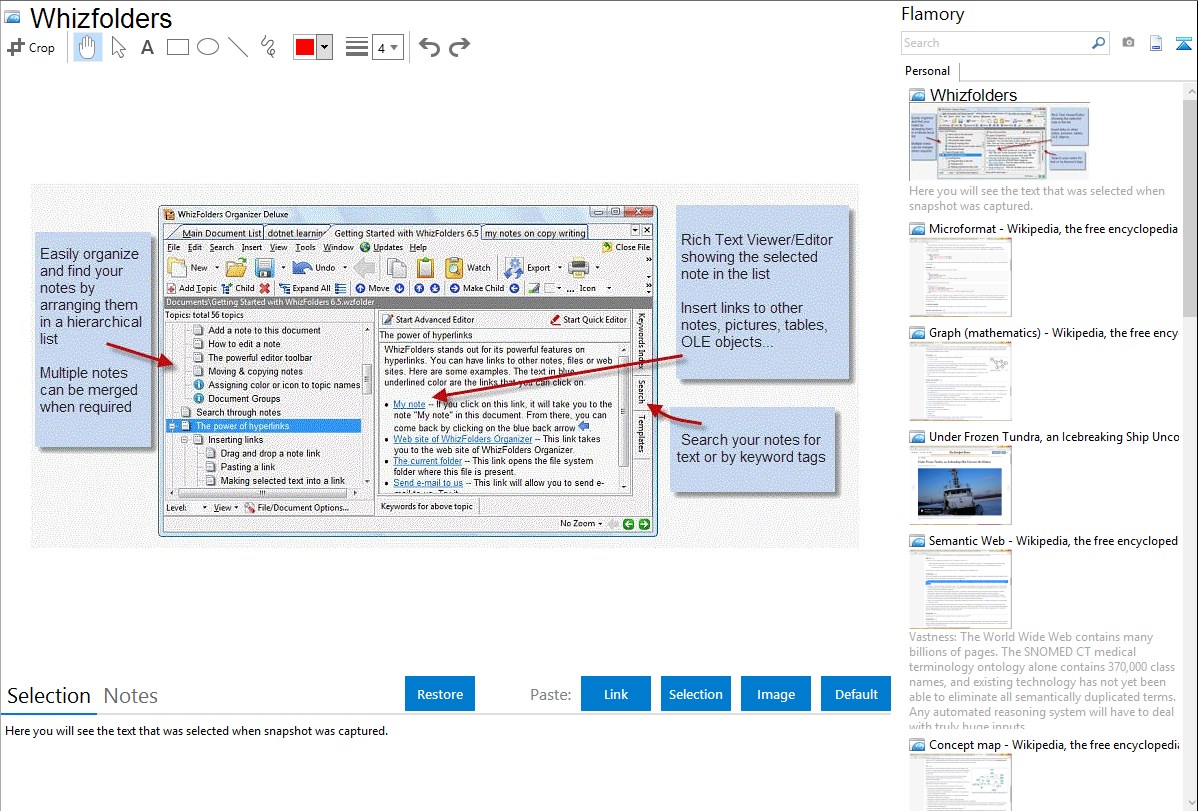Viewport: 1198px width, 811px height.
Task: Collapse the 'Inserting links' tree node
Action: (184, 440)
